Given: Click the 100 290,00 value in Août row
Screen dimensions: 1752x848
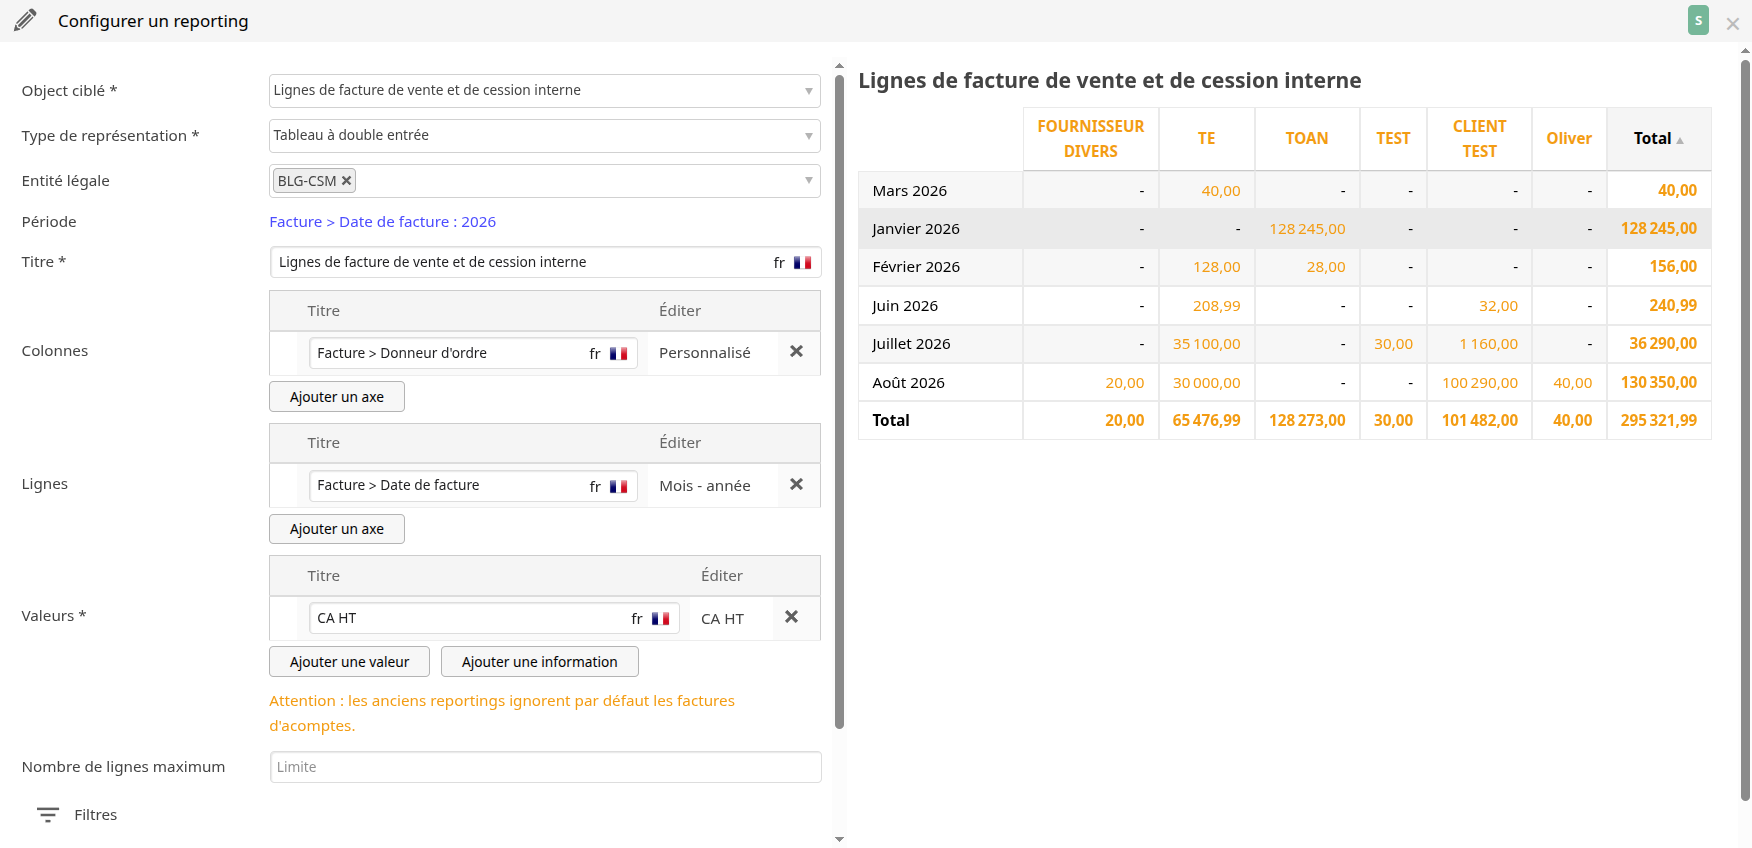Looking at the screenshot, I should click(1480, 383).
